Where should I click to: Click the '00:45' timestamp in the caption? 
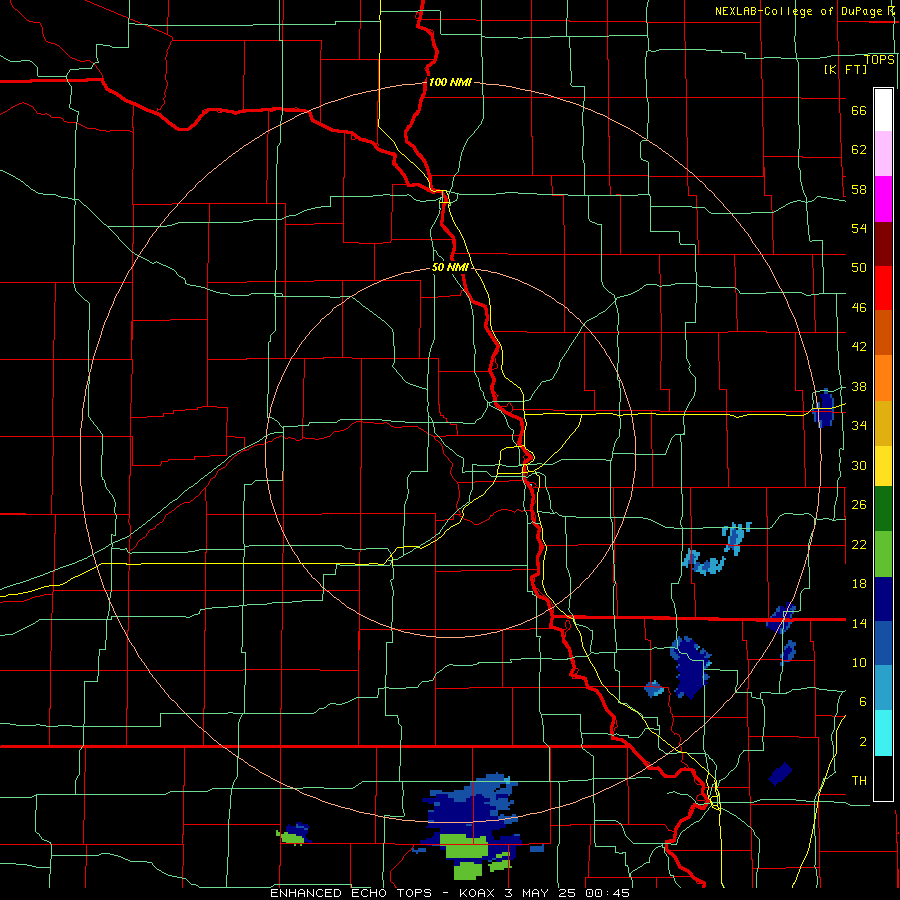[x=608, y=893]
